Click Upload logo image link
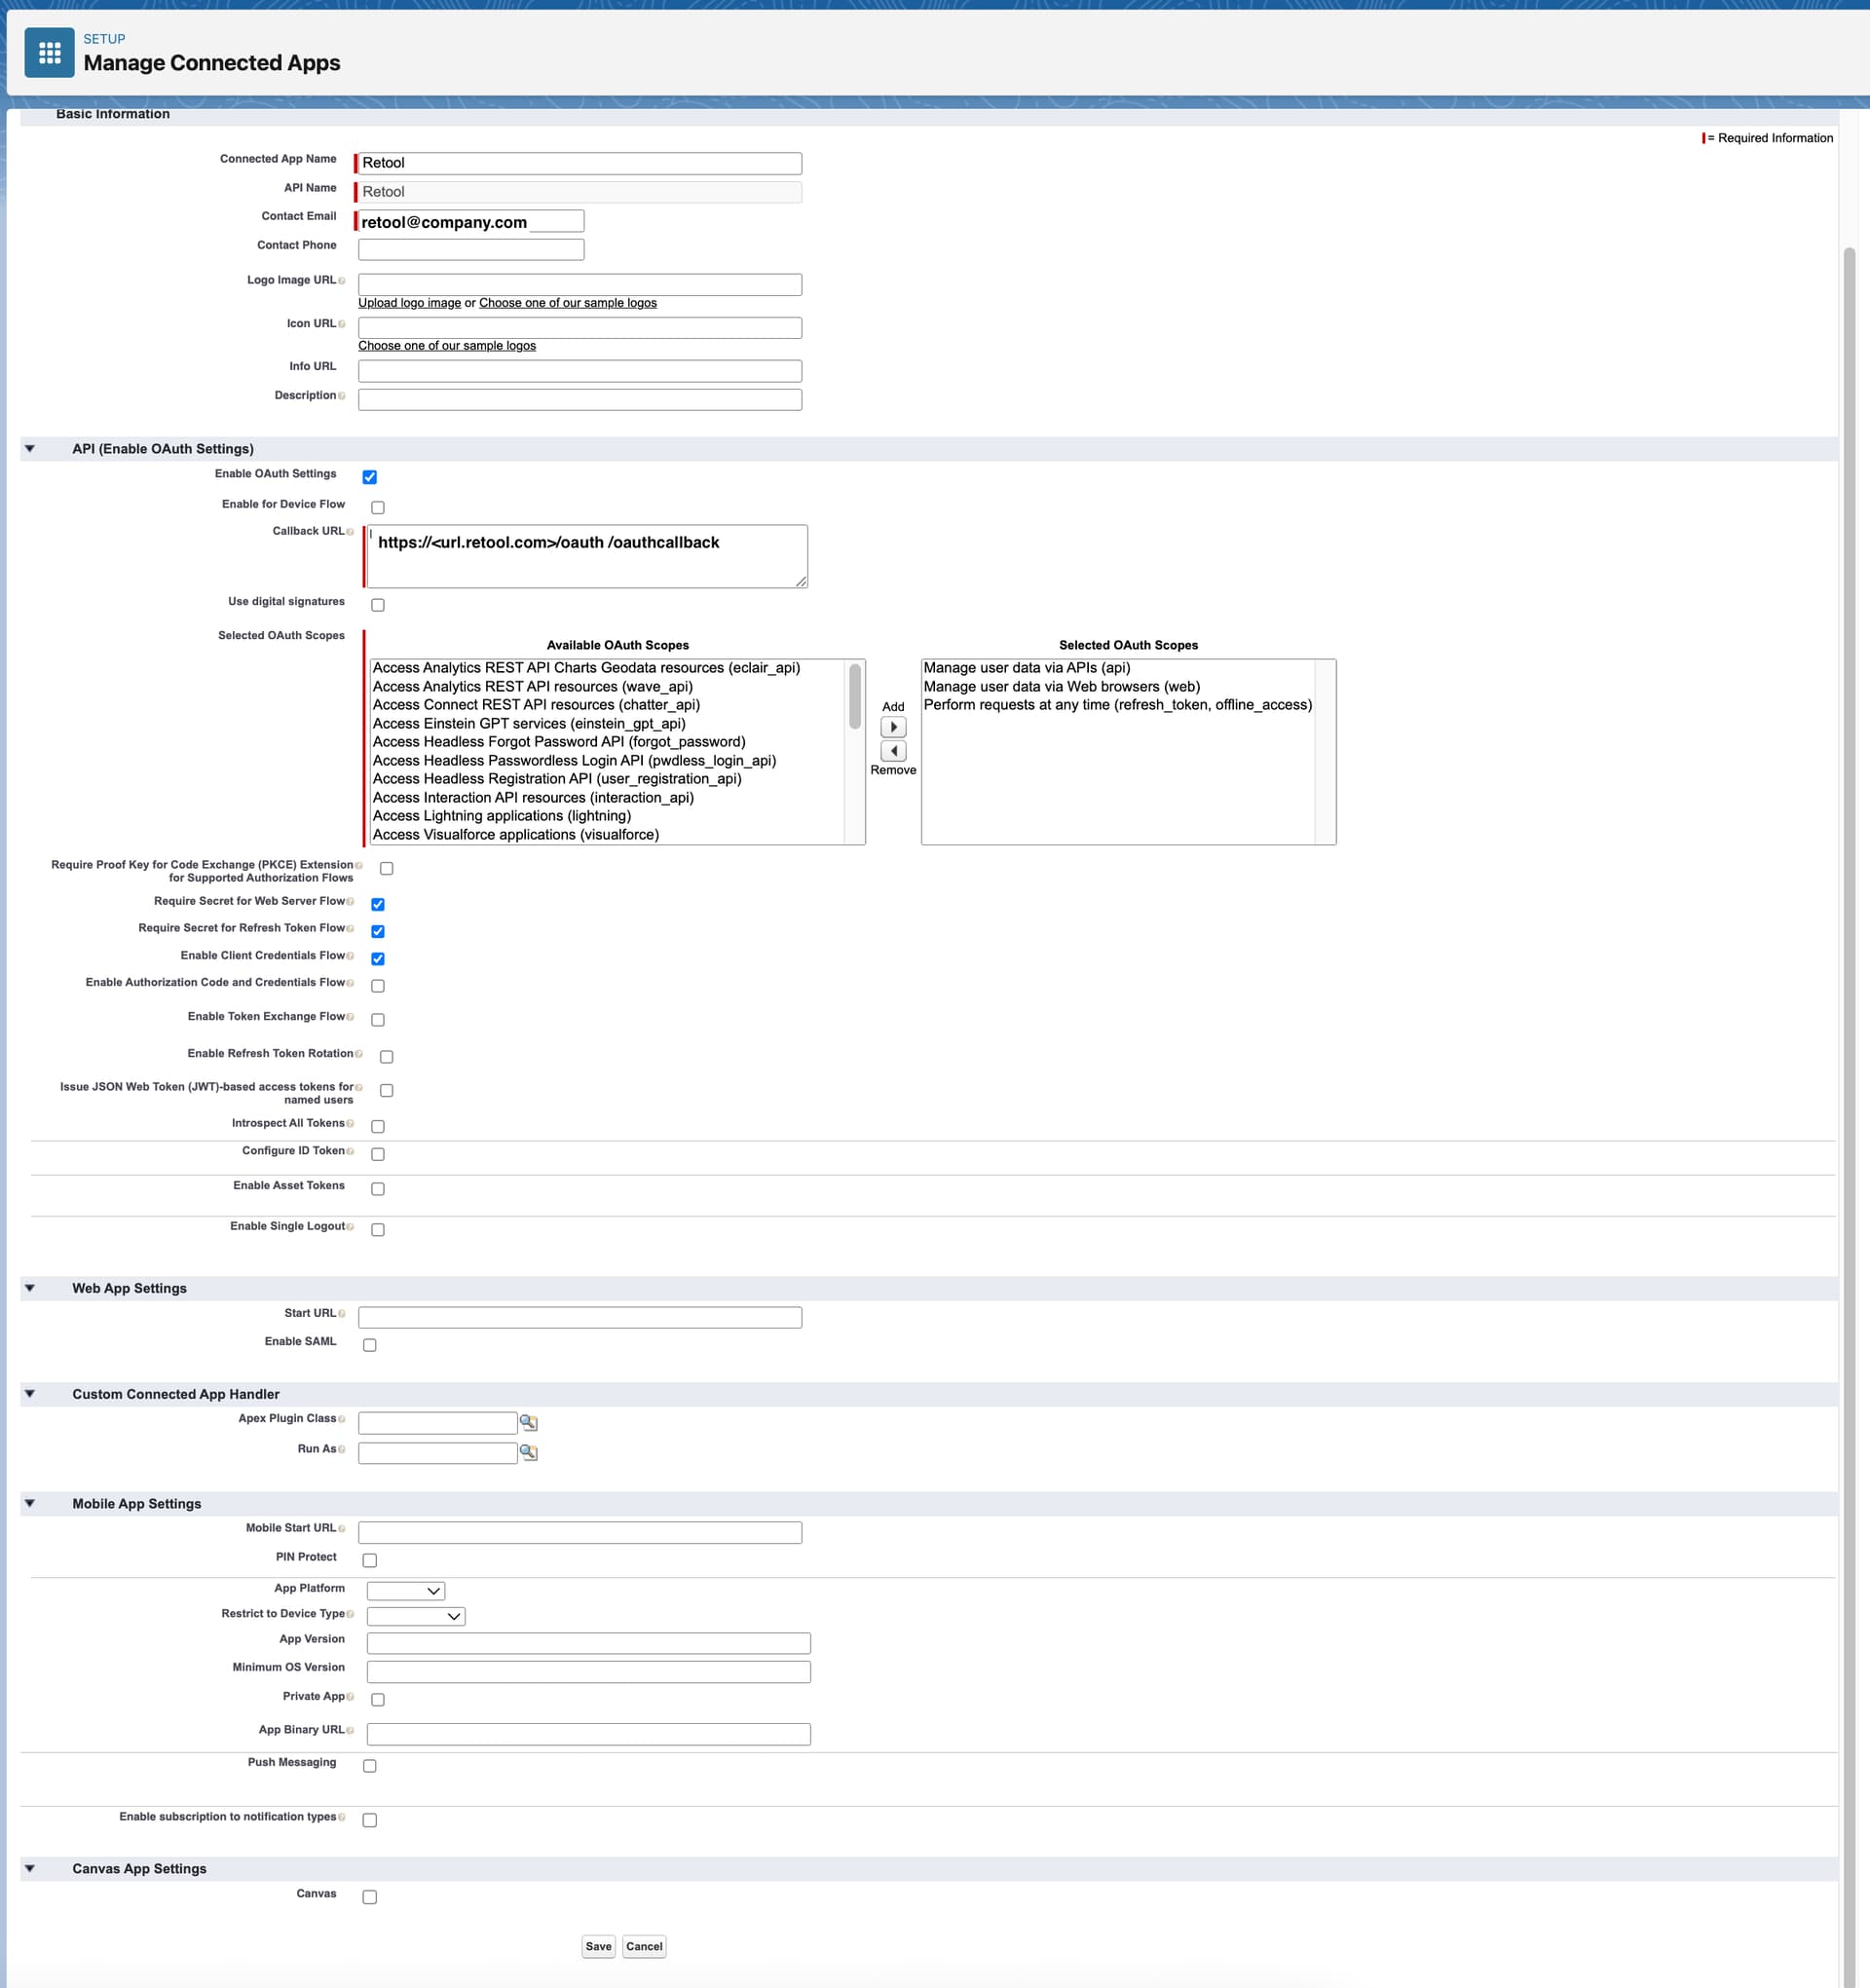Viewport: 1870px width, 1988px height. pyautogui.click(x=409, y=303)
